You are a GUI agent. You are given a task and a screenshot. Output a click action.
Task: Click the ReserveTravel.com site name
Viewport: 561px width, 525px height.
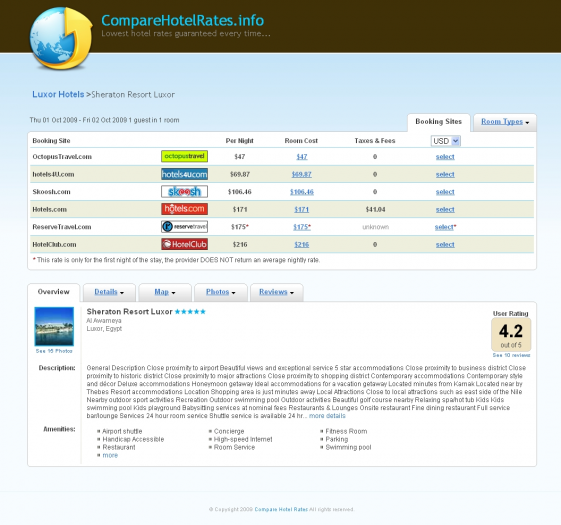click(62, 227)
